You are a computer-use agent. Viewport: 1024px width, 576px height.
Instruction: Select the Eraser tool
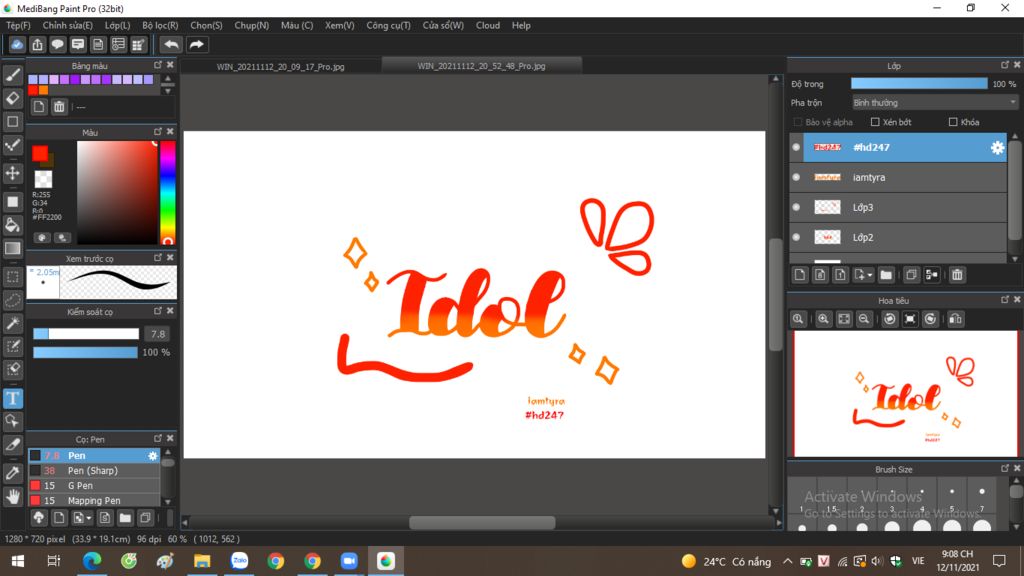click(12, 99)
